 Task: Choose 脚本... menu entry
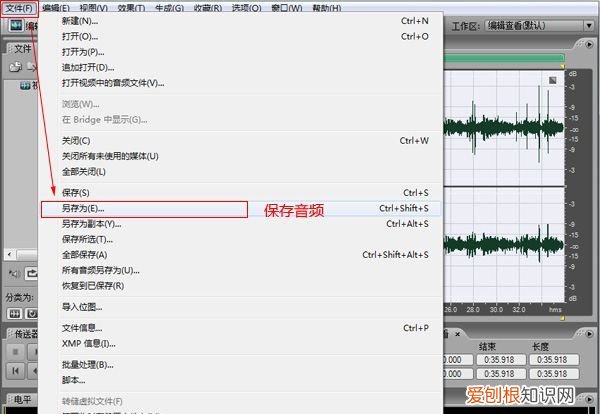[x=241, y=380]
